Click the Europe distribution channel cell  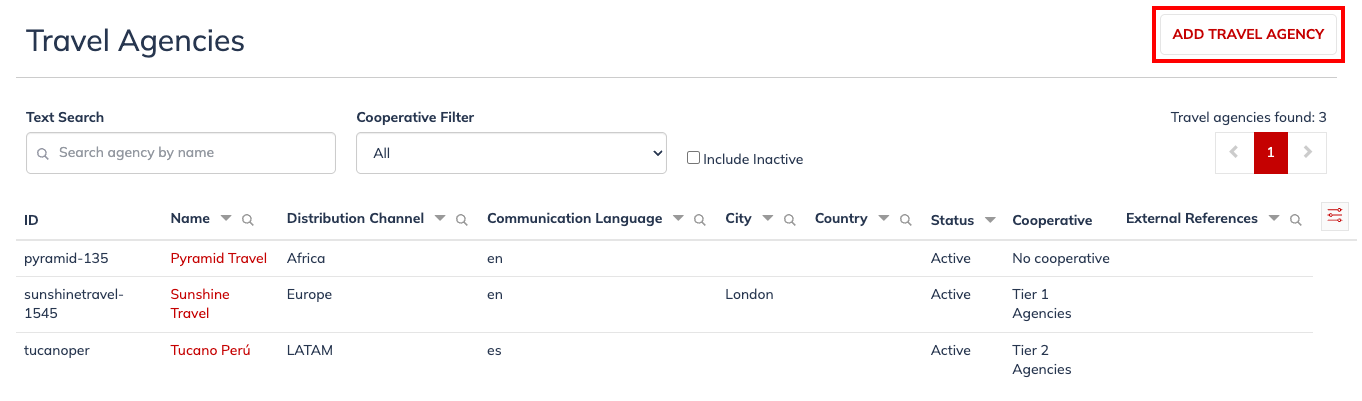(x=309, y=295)
